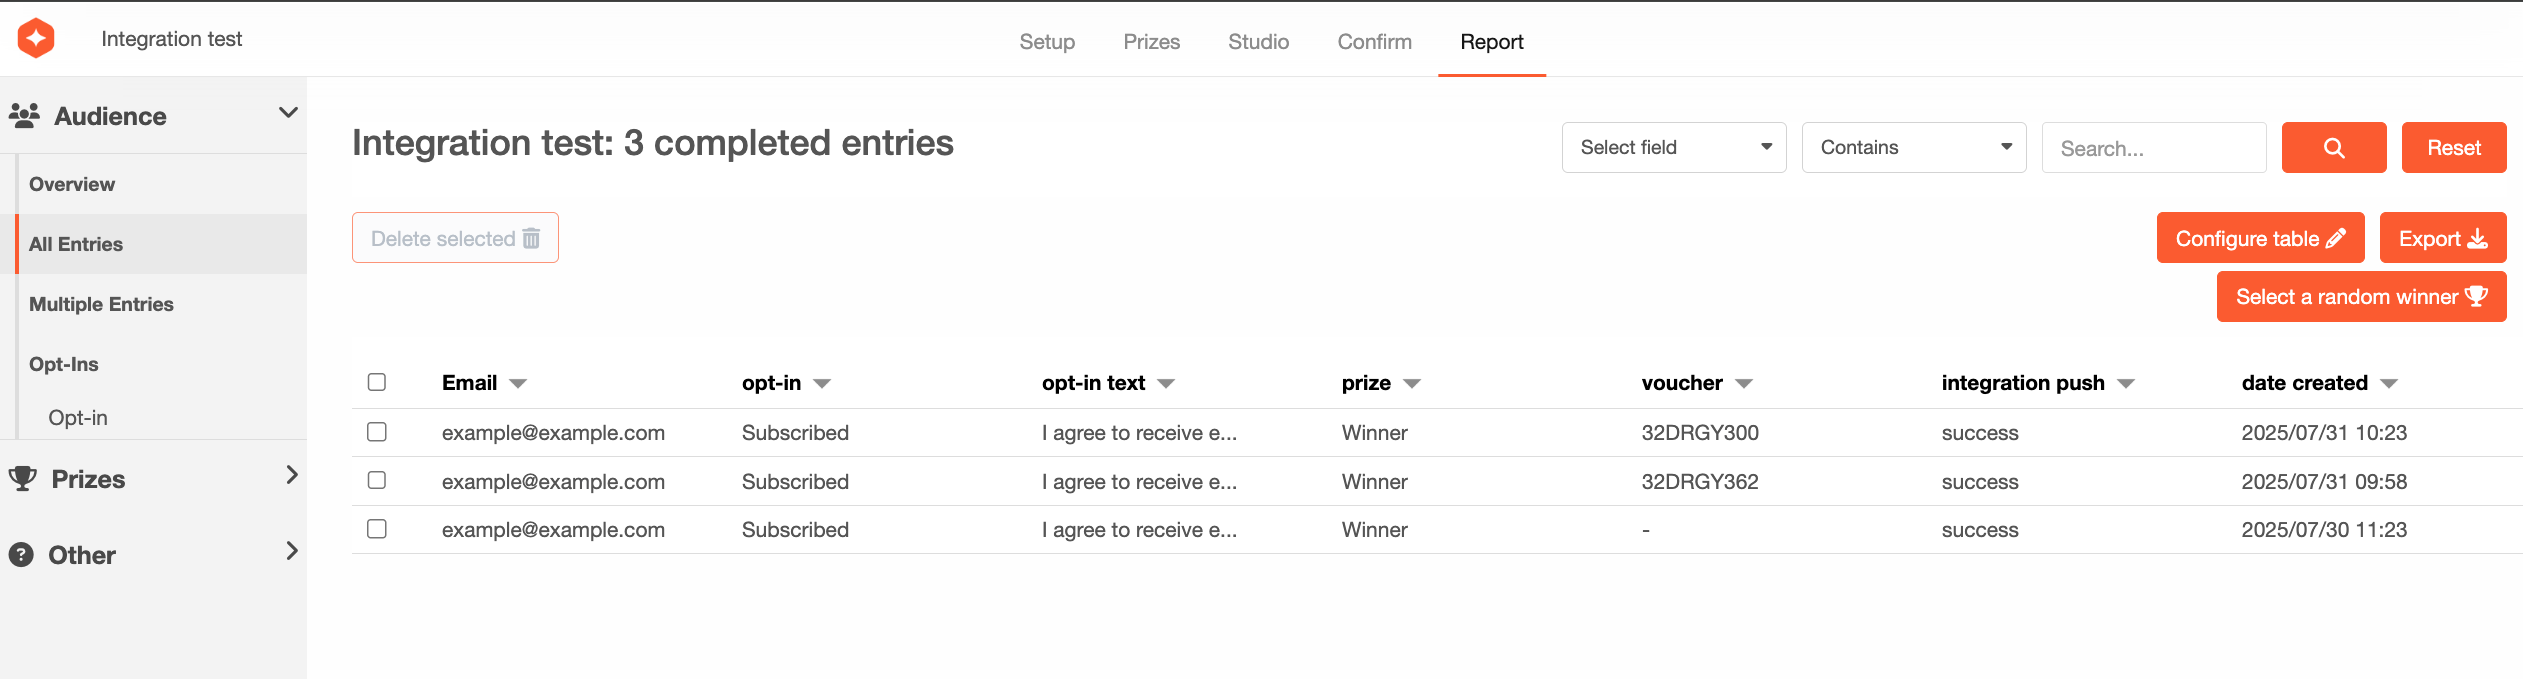Click the Search input field
The height and width of the screenshot is (679, 2523).
(x=2153, y=148)
